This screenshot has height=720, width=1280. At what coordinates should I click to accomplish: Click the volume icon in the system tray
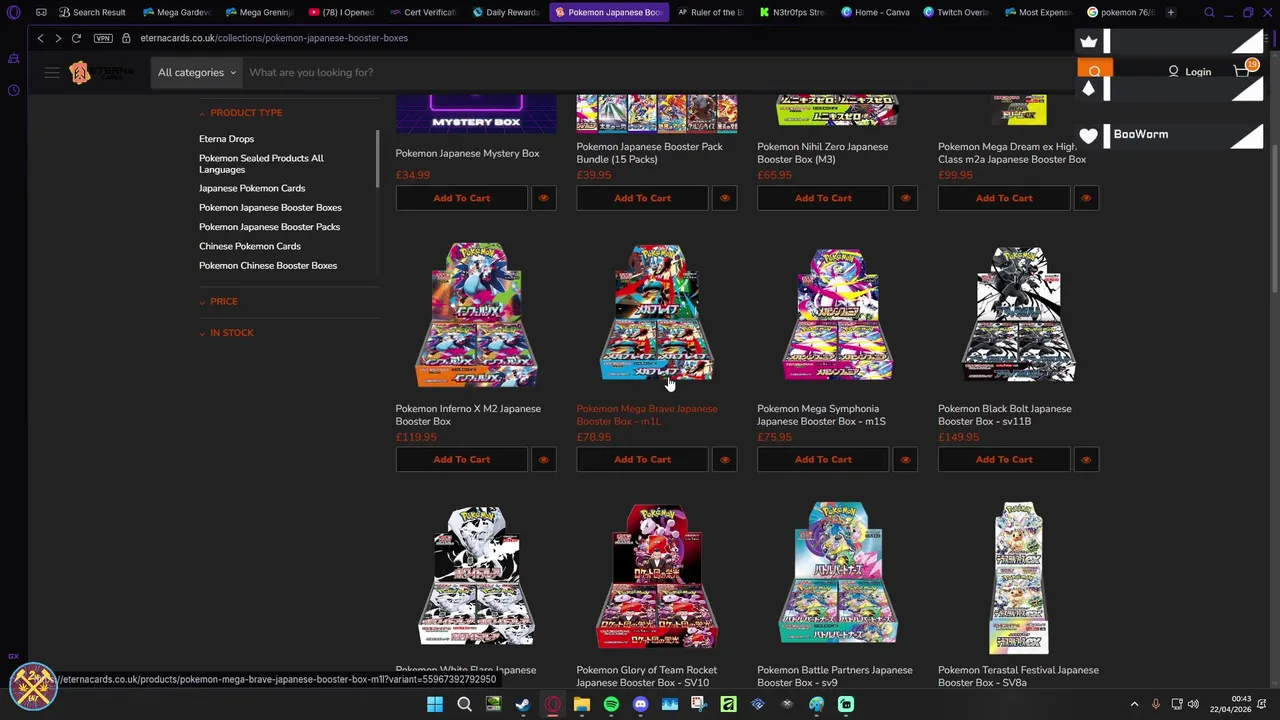(x=1193, y=704)
